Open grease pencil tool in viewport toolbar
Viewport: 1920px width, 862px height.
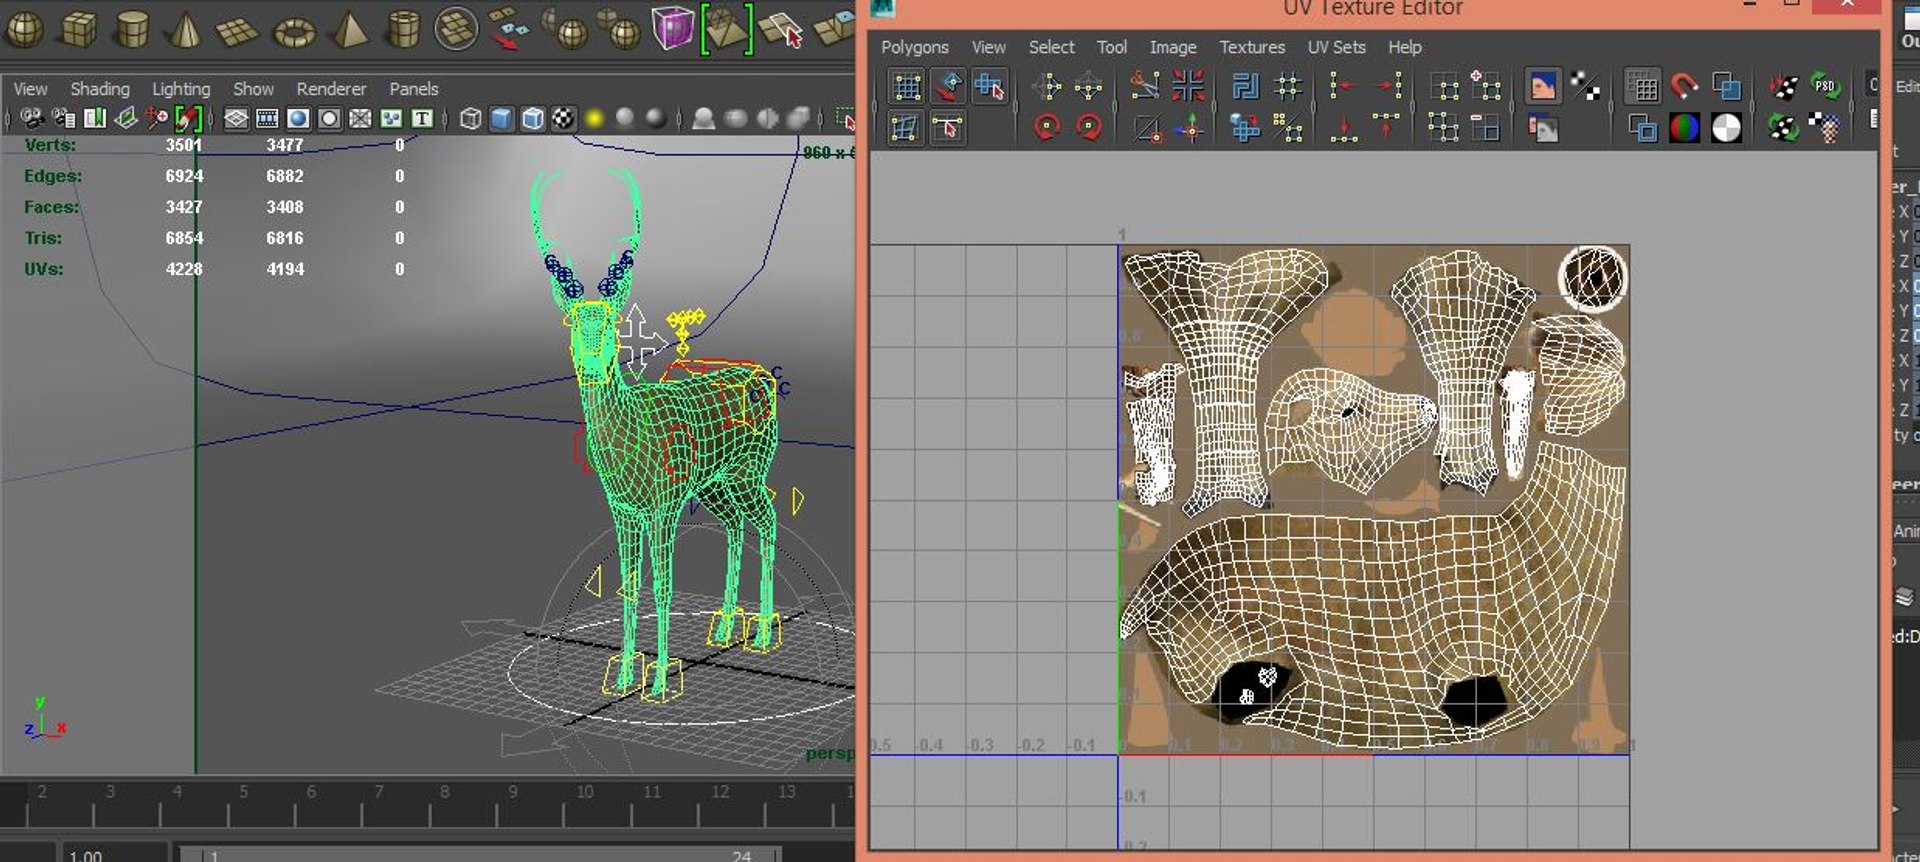[x=188, y=119]
